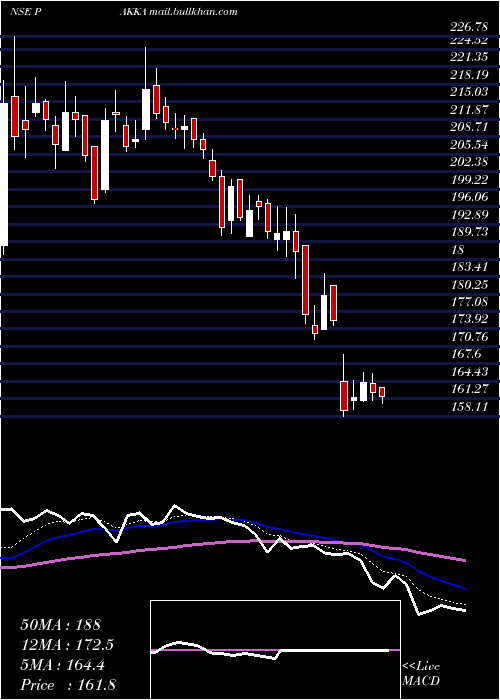This screenshot has width=500, height=700.
Task: Click the 215.03 price level label
Action: click(469, 92)
